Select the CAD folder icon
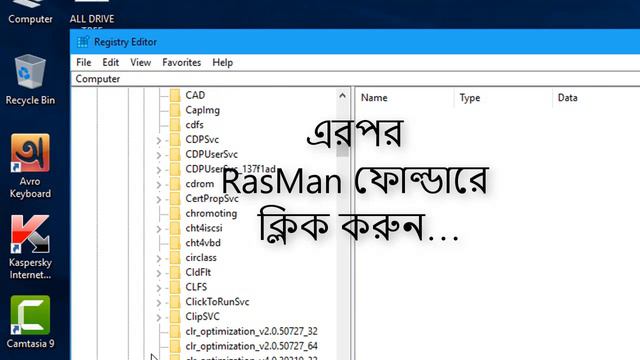The height and width of the screenshot is (360, 640). pos(175,96)
